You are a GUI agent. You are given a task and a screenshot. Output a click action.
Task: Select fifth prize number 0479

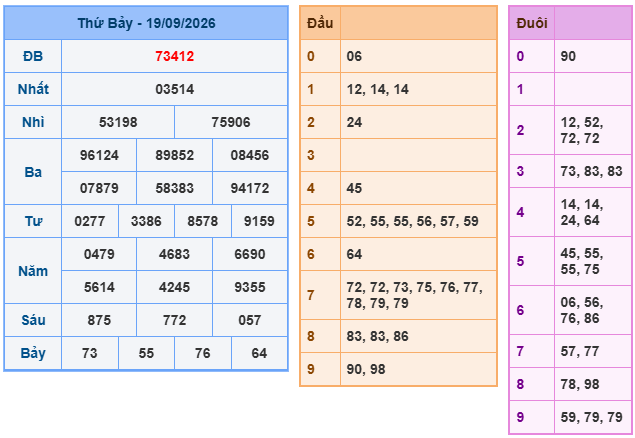tap(99, 254)
